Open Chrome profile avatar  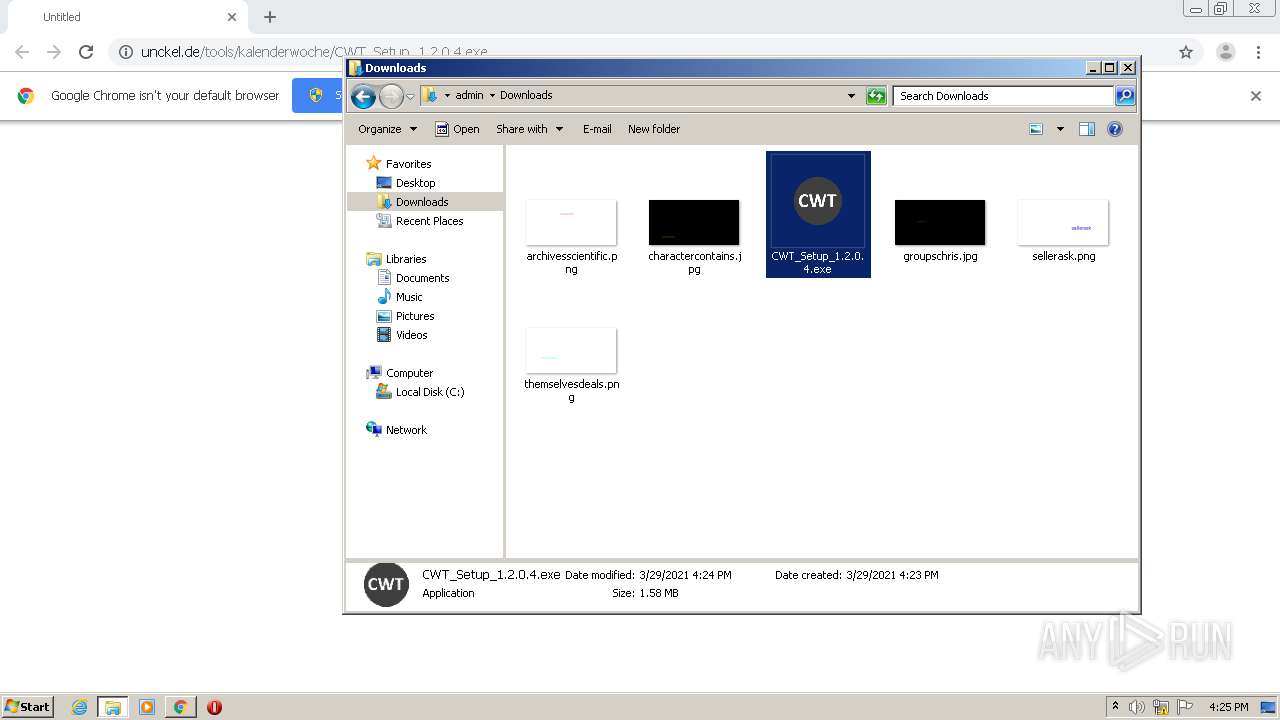[x=1225, y=52]
